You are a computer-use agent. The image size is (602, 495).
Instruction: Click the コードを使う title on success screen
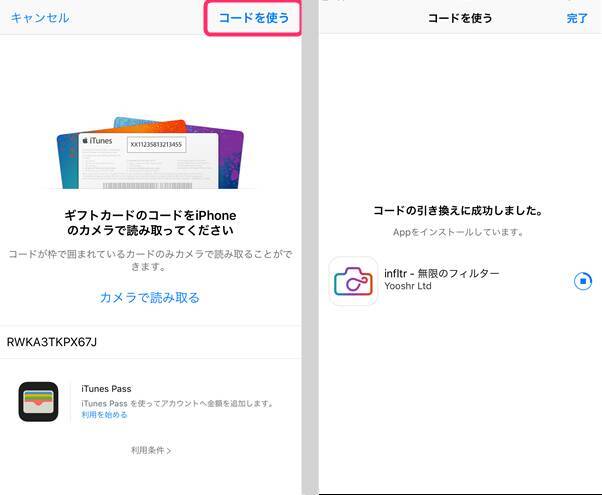tap(459, 18)
